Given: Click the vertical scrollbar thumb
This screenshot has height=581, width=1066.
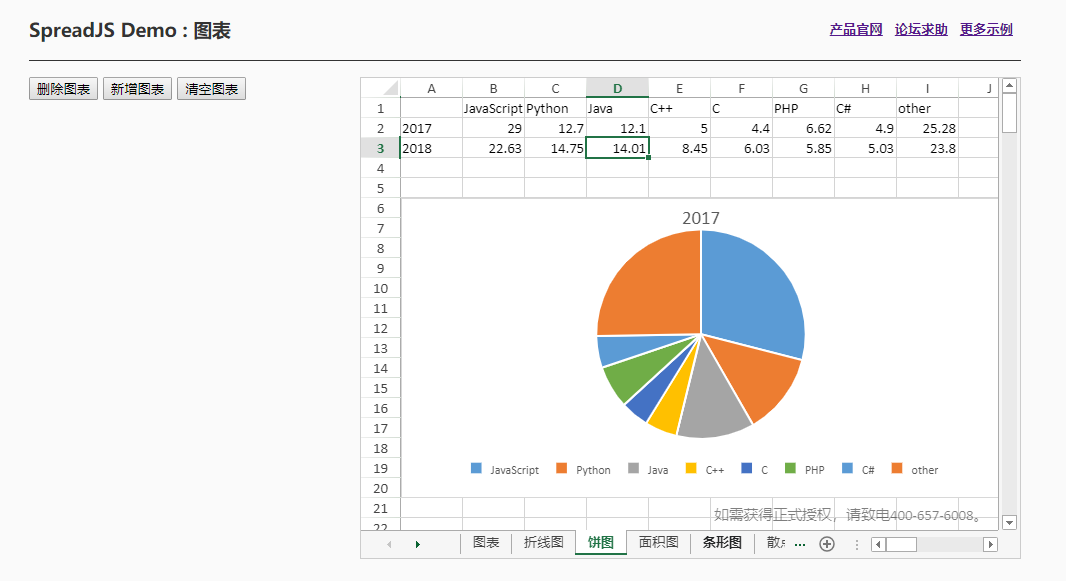Looking at the screenshot, I should click(1010, 113).
